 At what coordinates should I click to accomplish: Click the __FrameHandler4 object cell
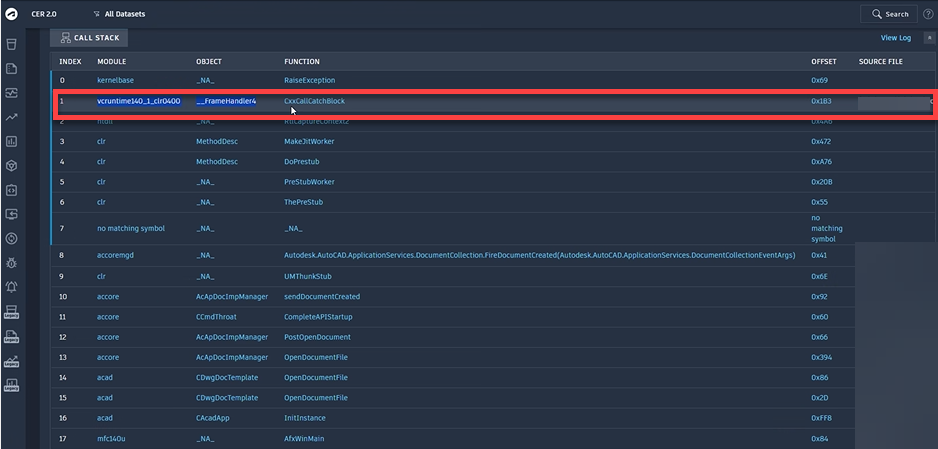pos(226,101)
